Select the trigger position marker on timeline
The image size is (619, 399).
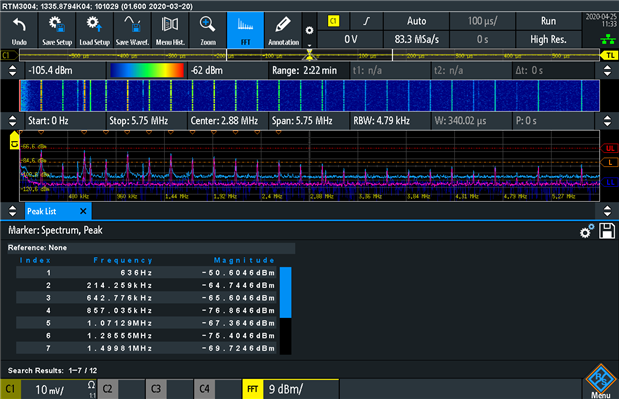pyautogui.click(x=310, y=55)
